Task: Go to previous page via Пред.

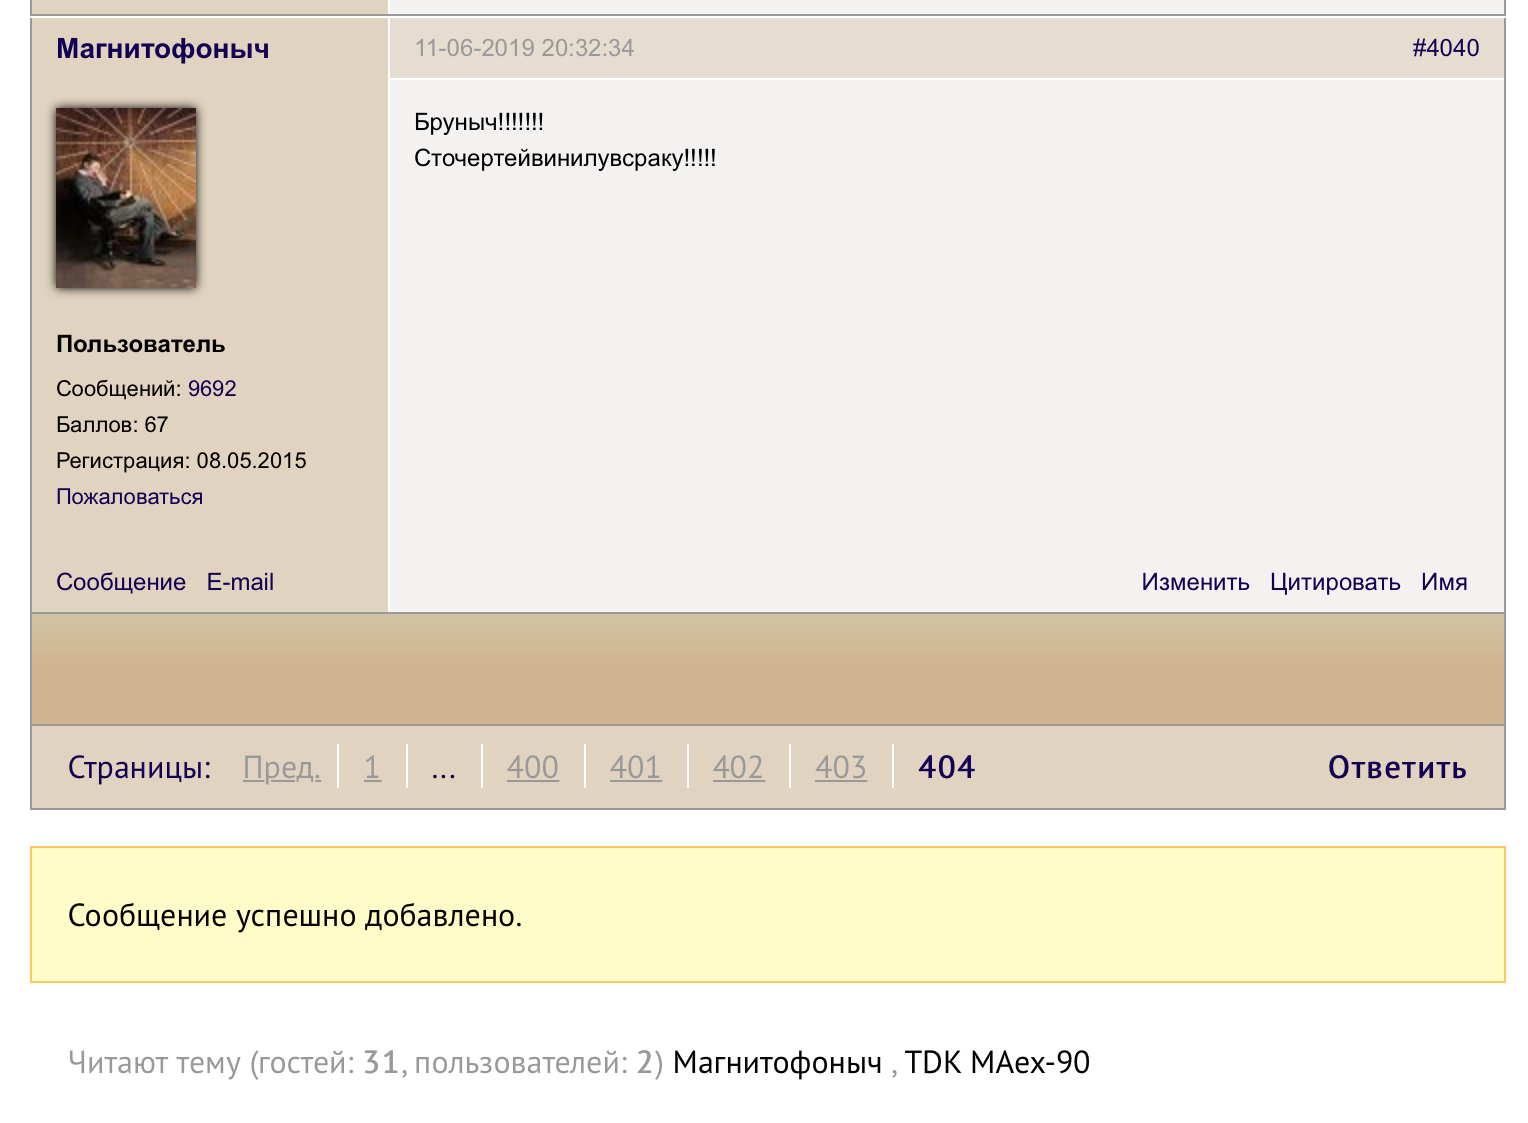Action: point(281,767)
